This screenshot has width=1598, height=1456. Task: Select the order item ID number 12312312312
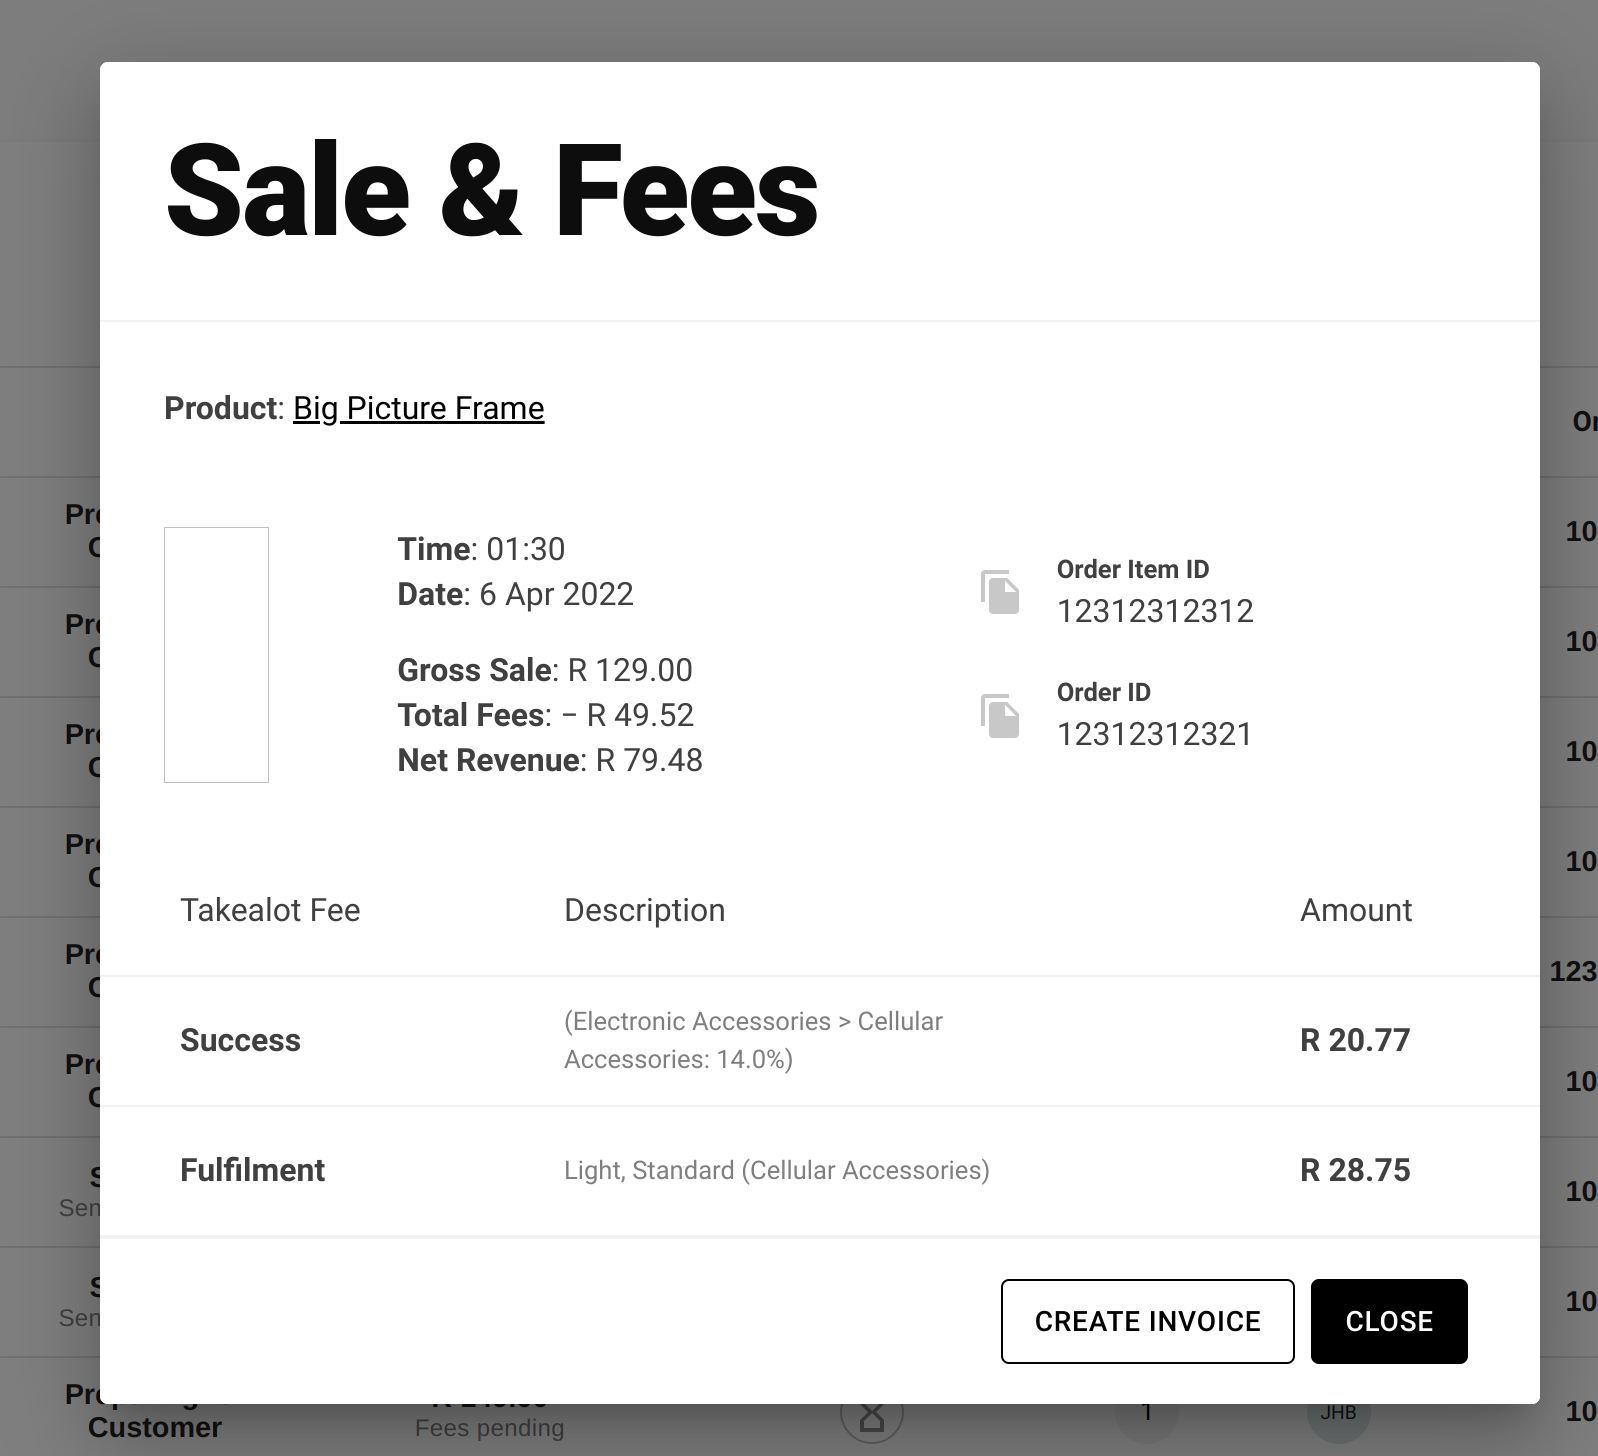click(1155, 611)
